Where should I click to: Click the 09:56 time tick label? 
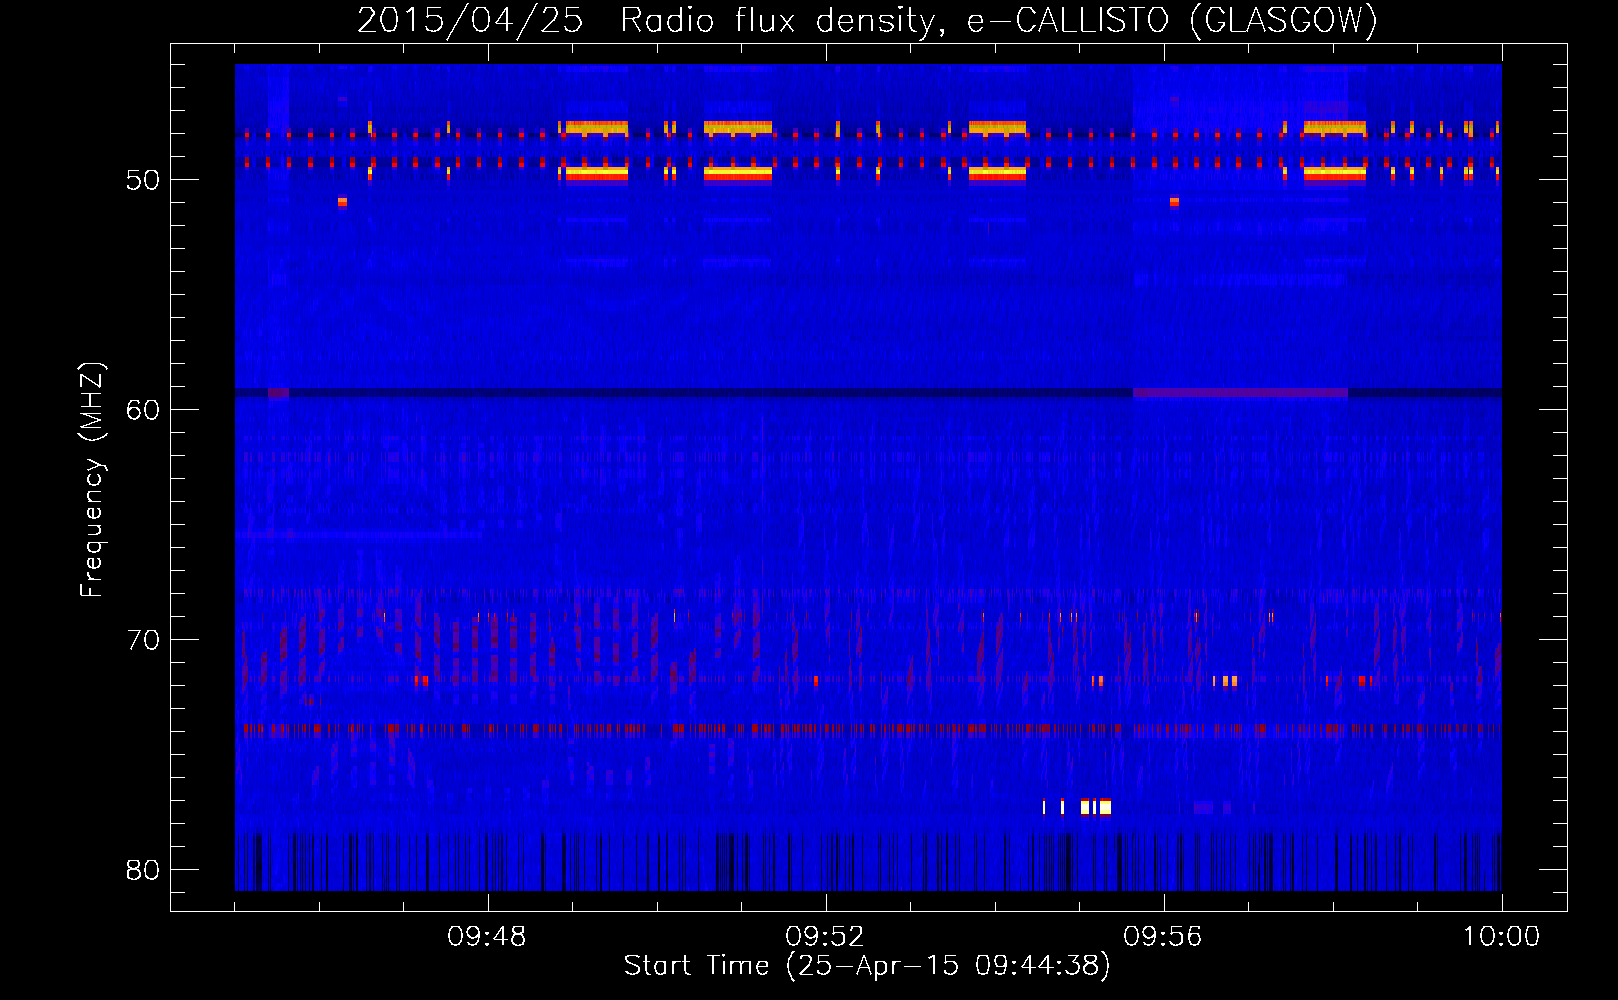coord(1163,937)
